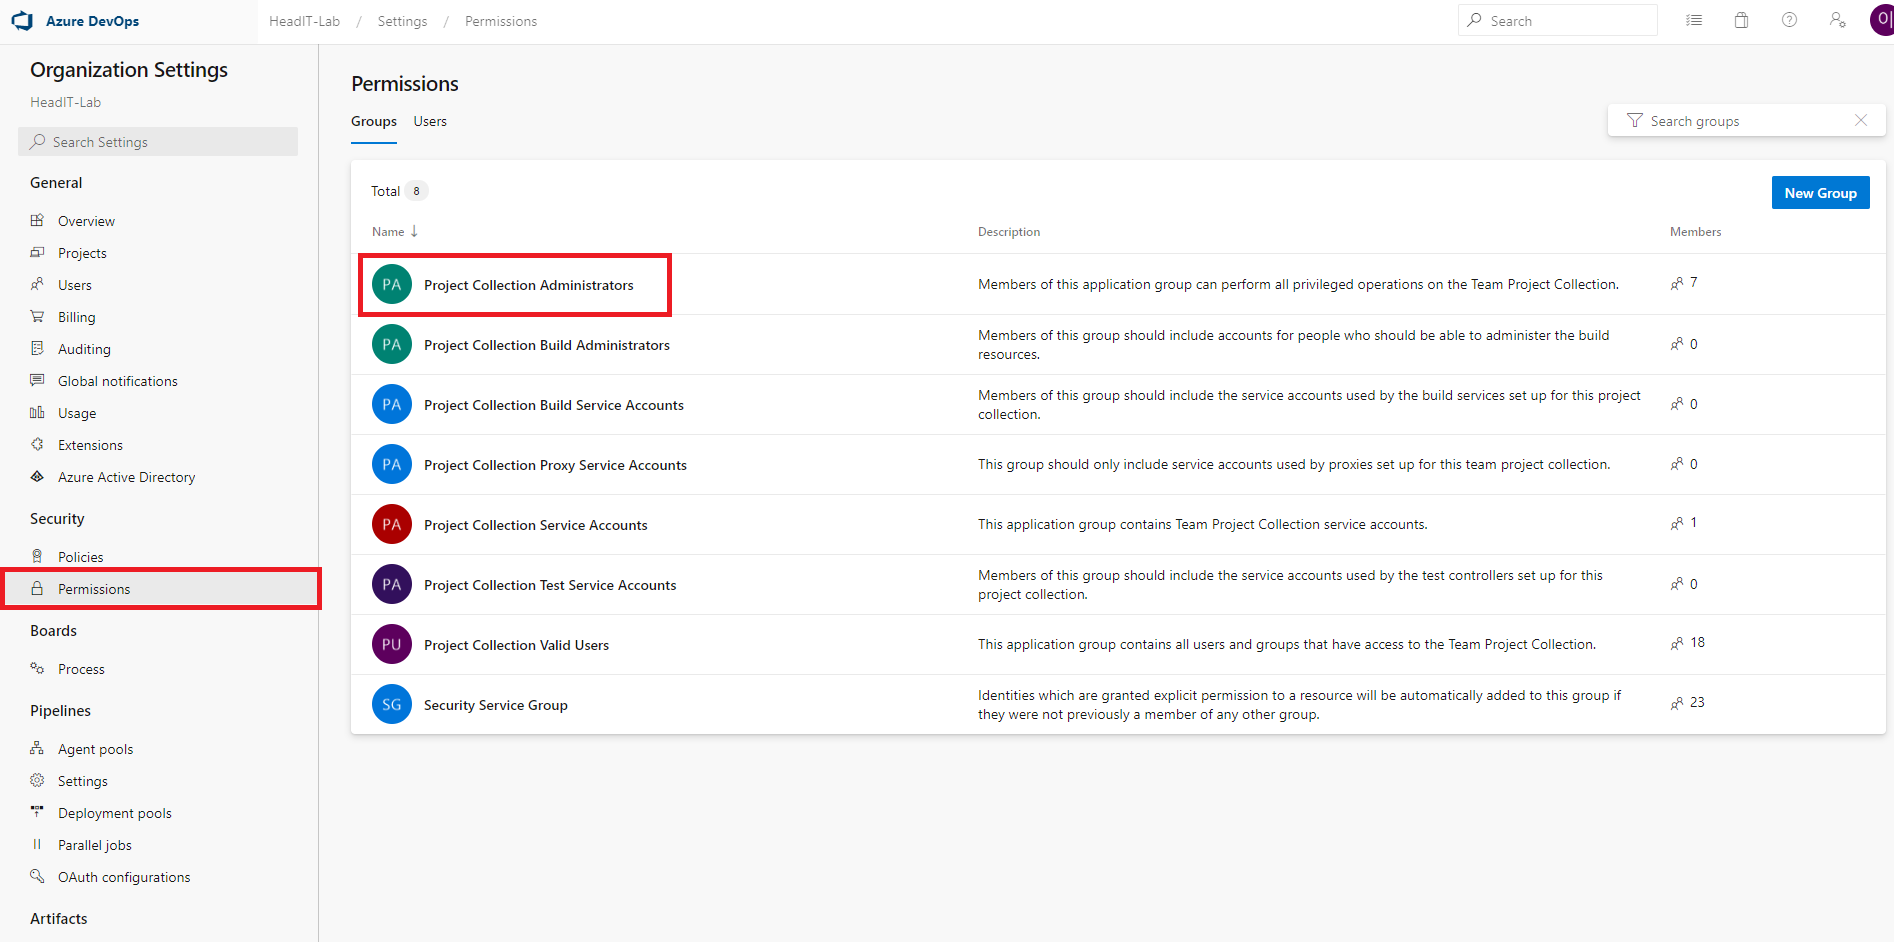Click the Auditing sidebar icon
The height and width of the screenshot is (942, 1894).
pos(37,348)
